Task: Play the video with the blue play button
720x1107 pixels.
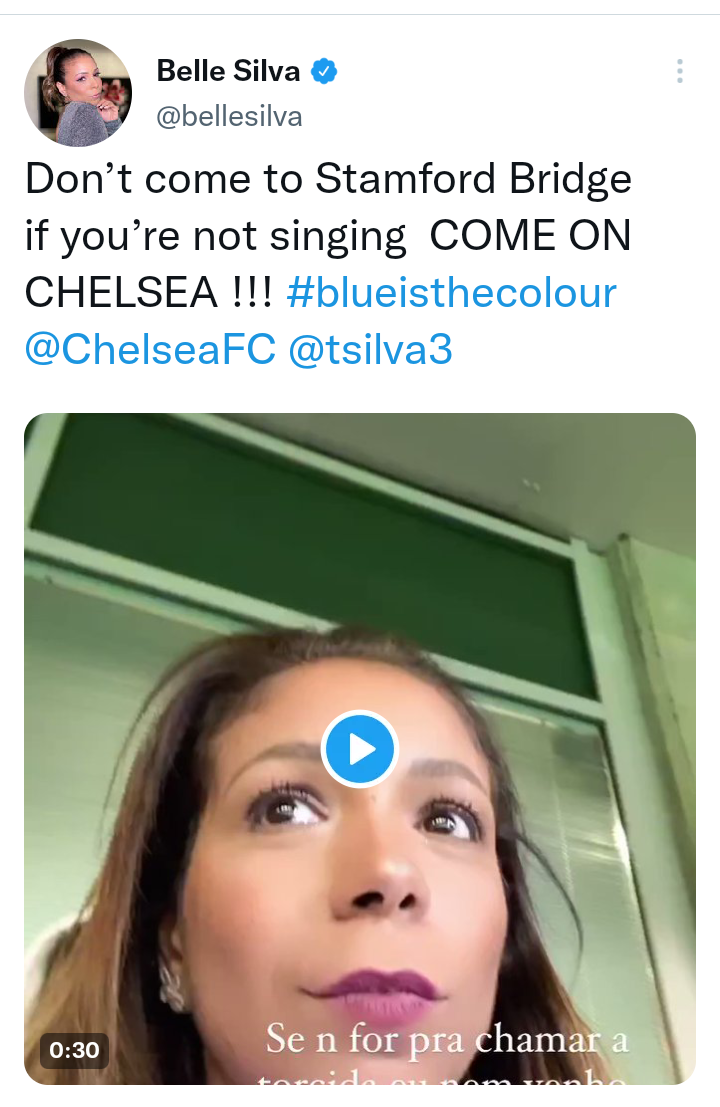Action: [360, 748]
